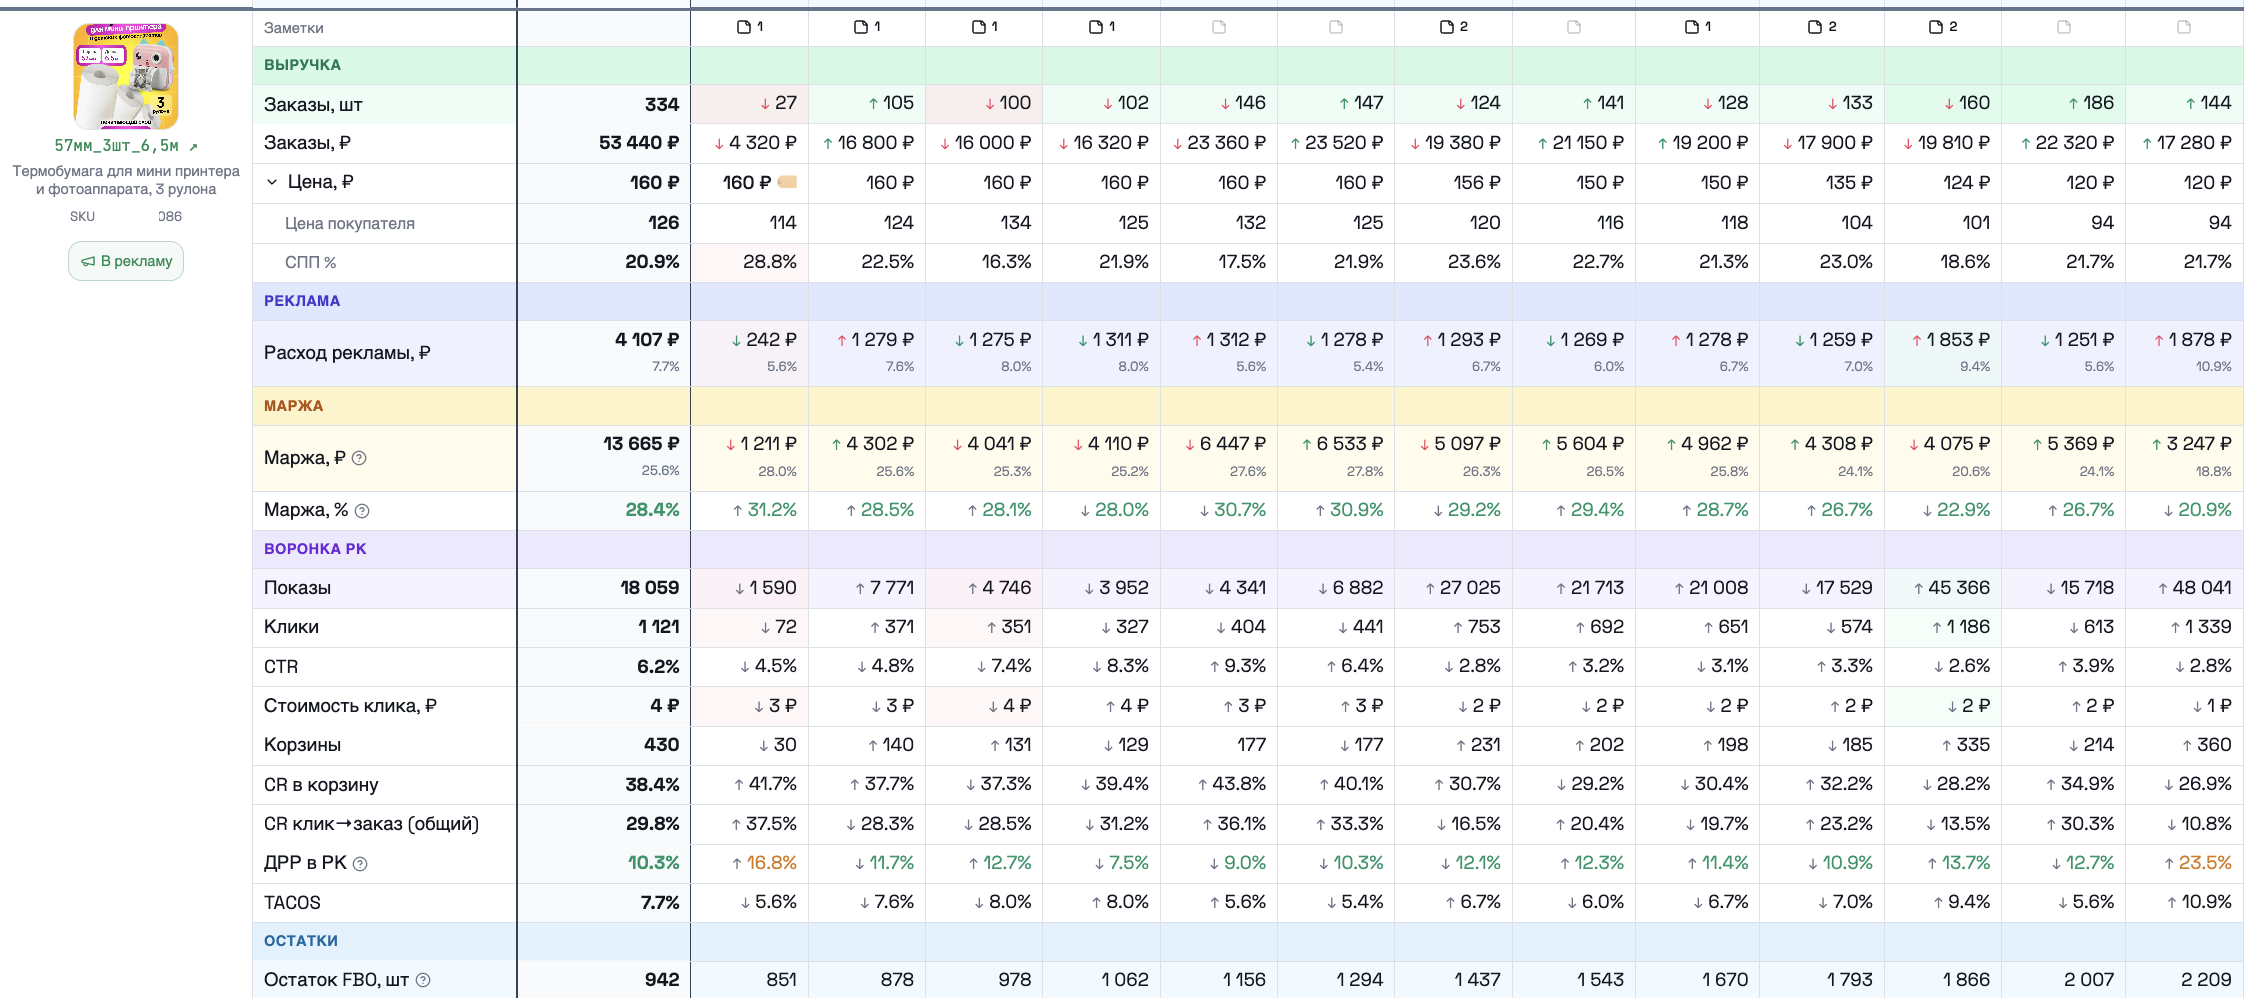This screenshot has width=2244, height=998.
Task: Add a note in the 146 orders column
Action: coord(1218,27)
